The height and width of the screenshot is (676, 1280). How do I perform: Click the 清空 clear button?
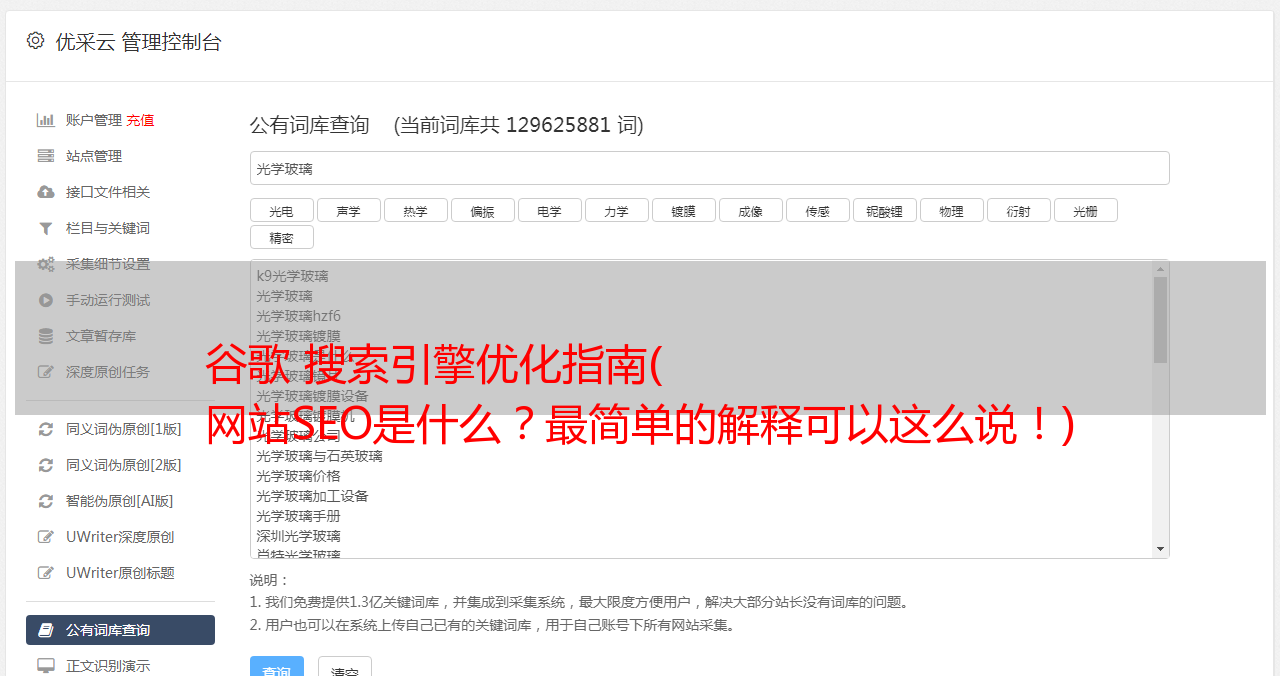(x=345, y=669)
